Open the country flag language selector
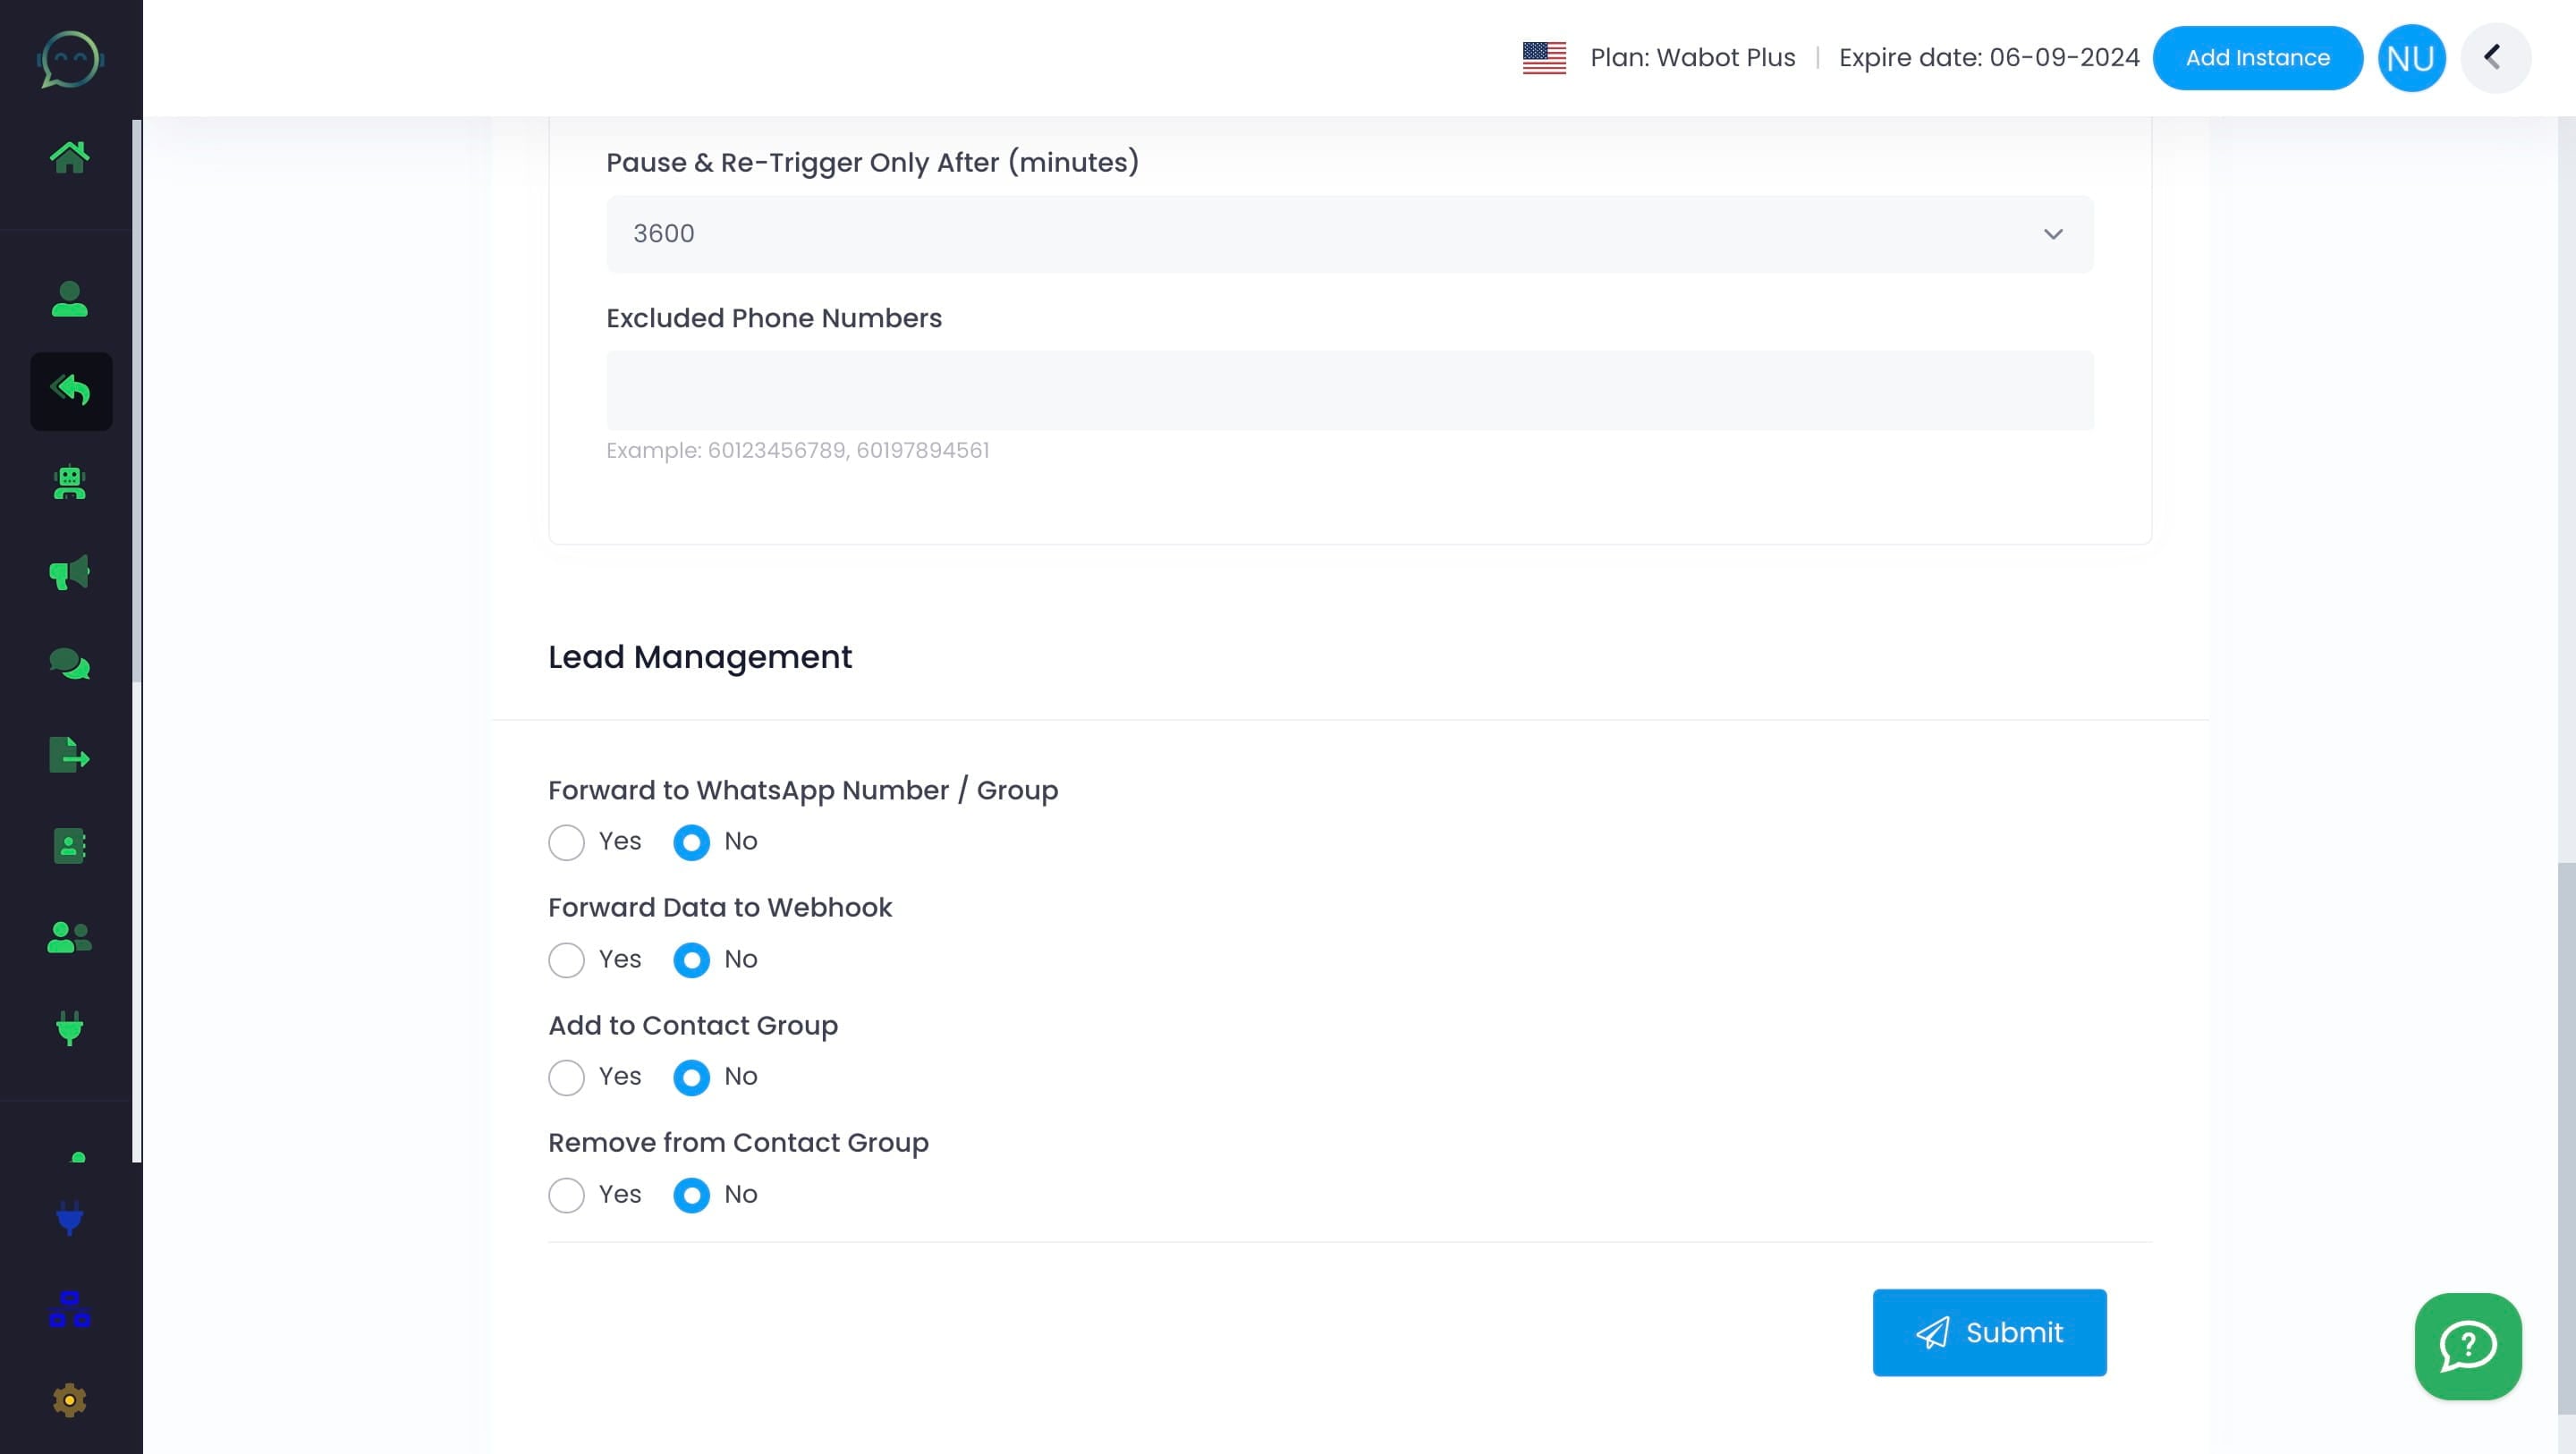This screenshot has width=2576, height=1454. click(1543, 57)
